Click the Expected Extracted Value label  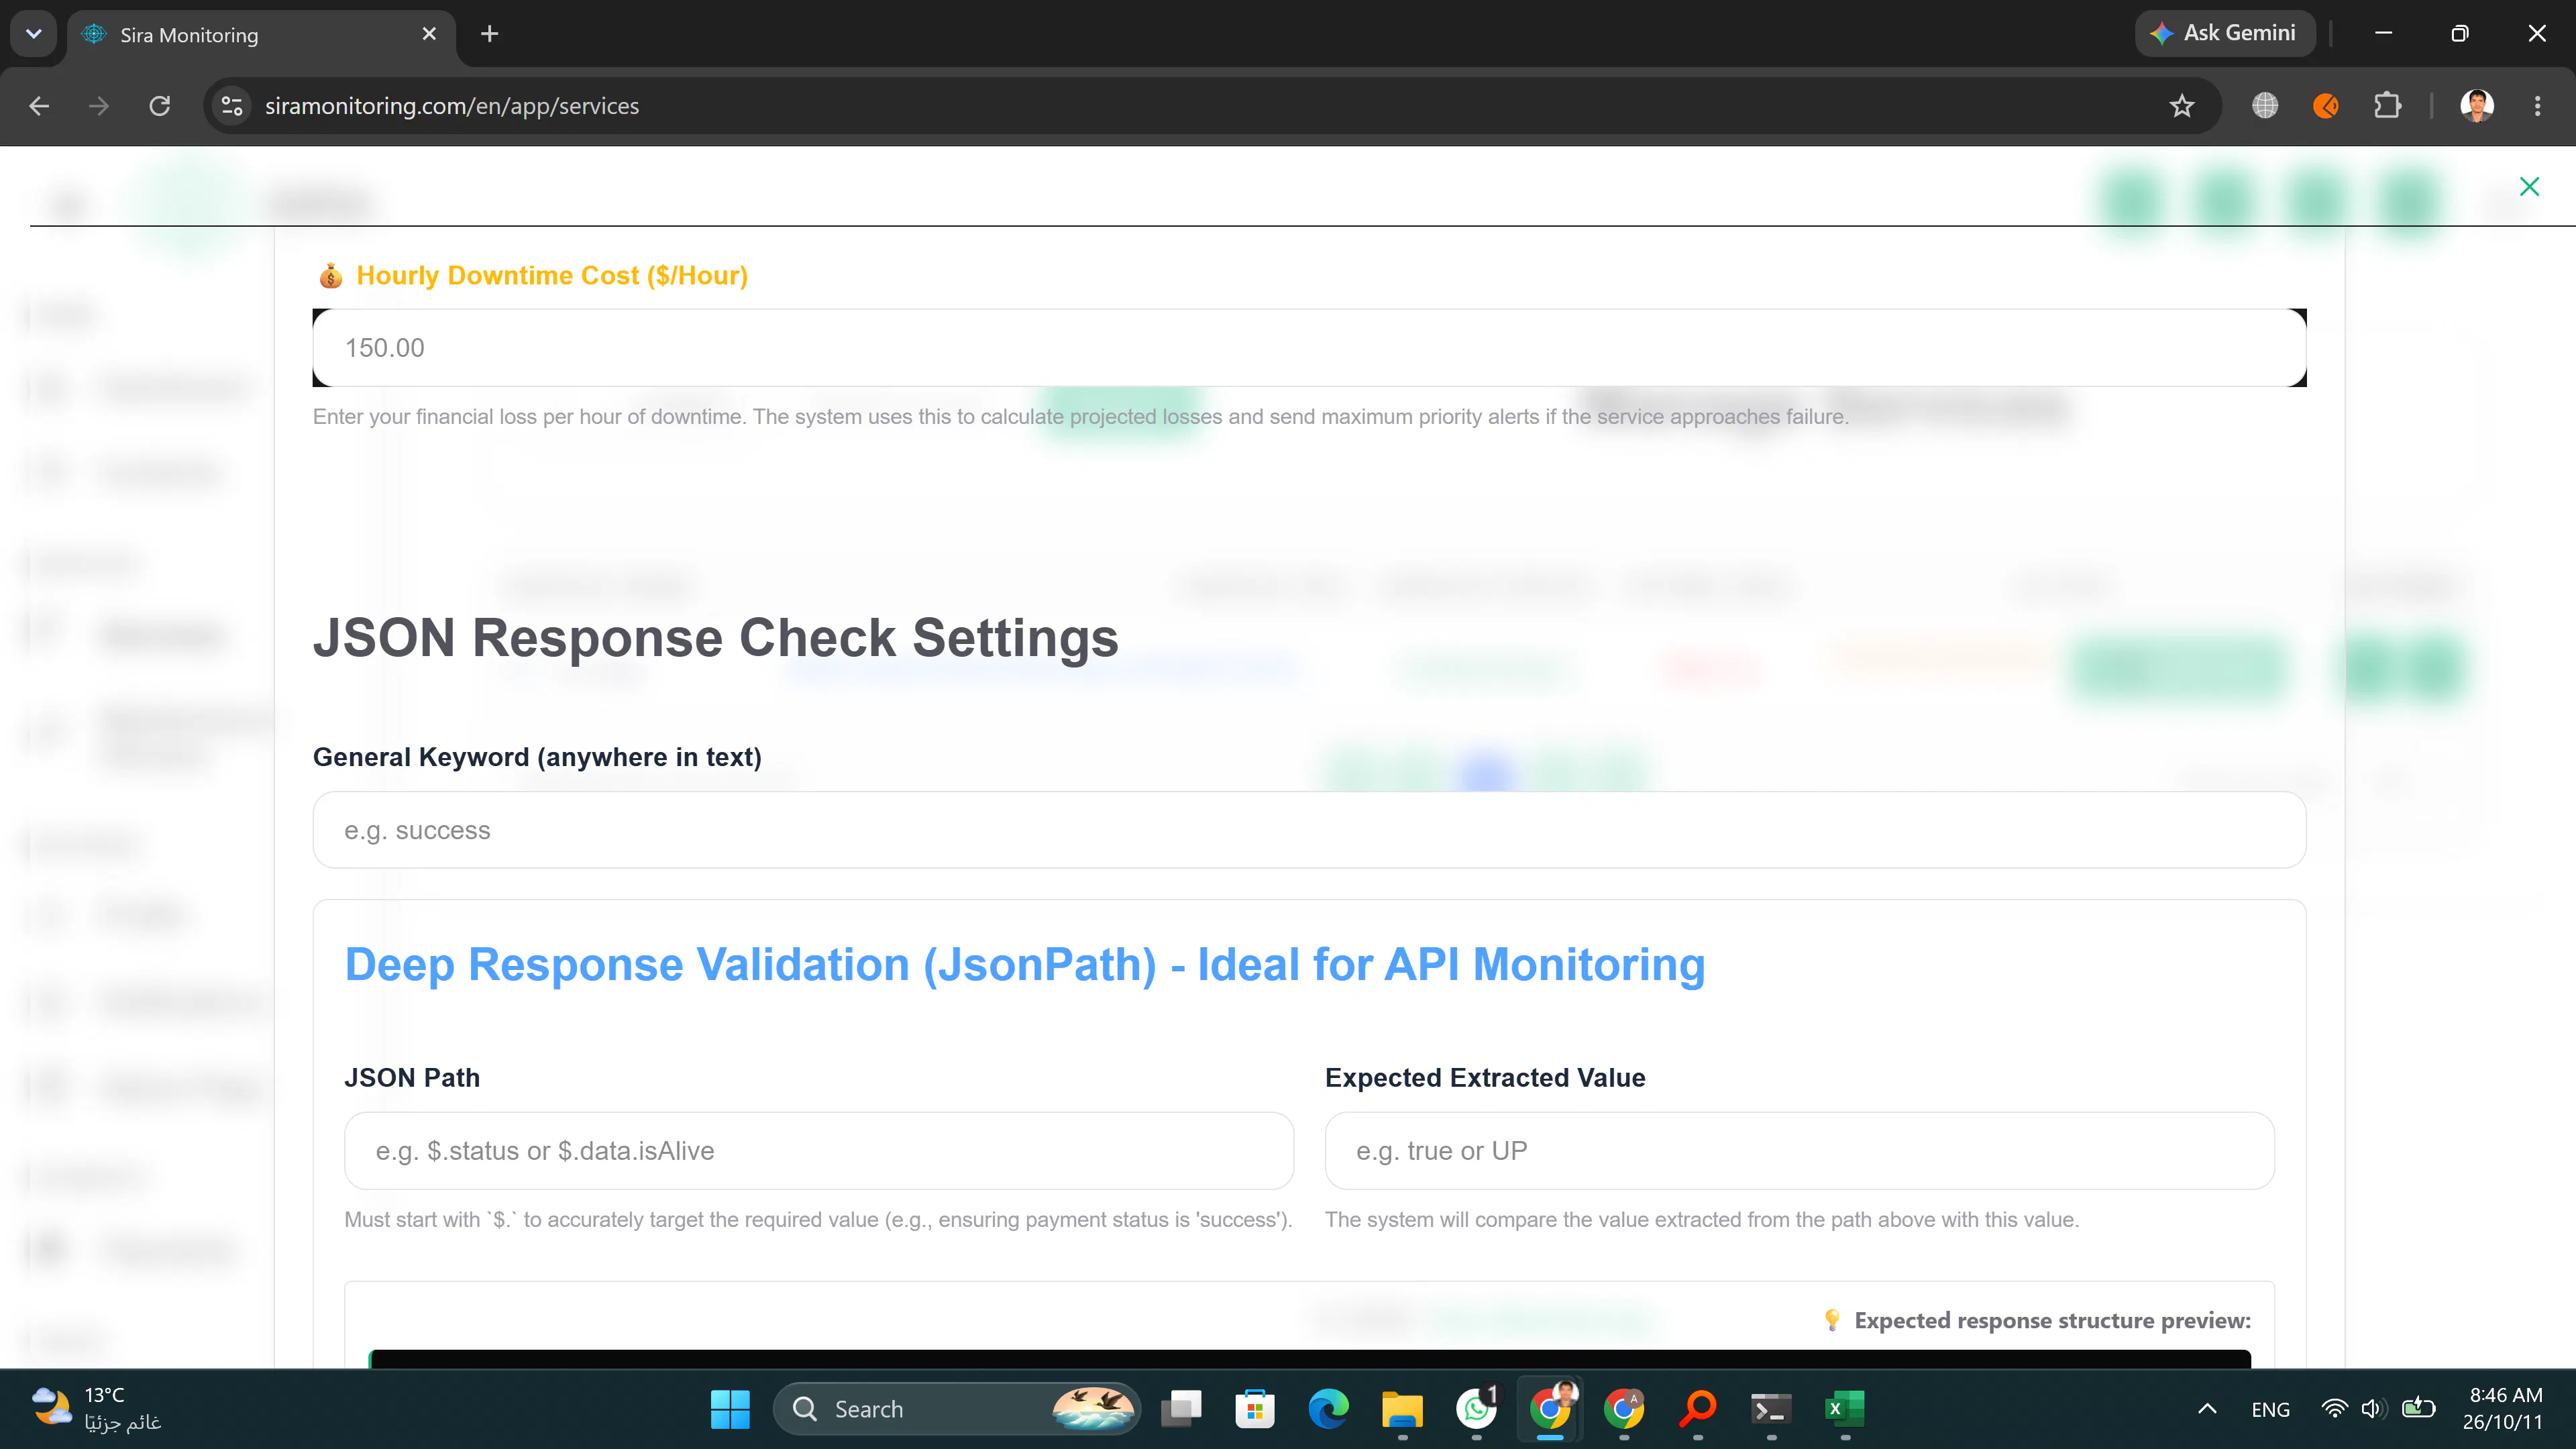[1485, 1078]
